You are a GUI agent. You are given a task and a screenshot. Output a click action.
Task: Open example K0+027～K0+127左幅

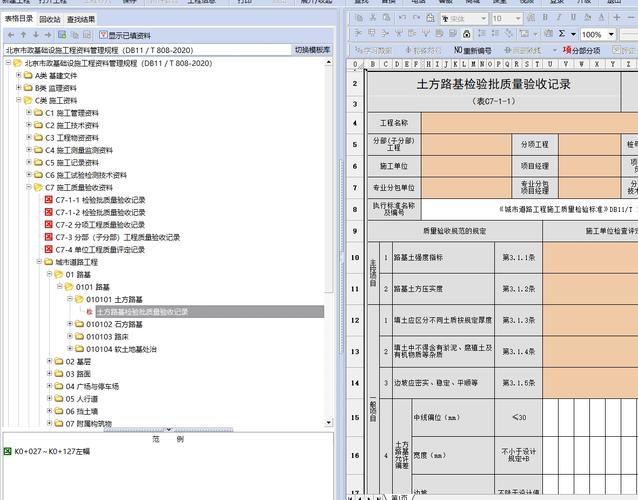tap(52, 451)
